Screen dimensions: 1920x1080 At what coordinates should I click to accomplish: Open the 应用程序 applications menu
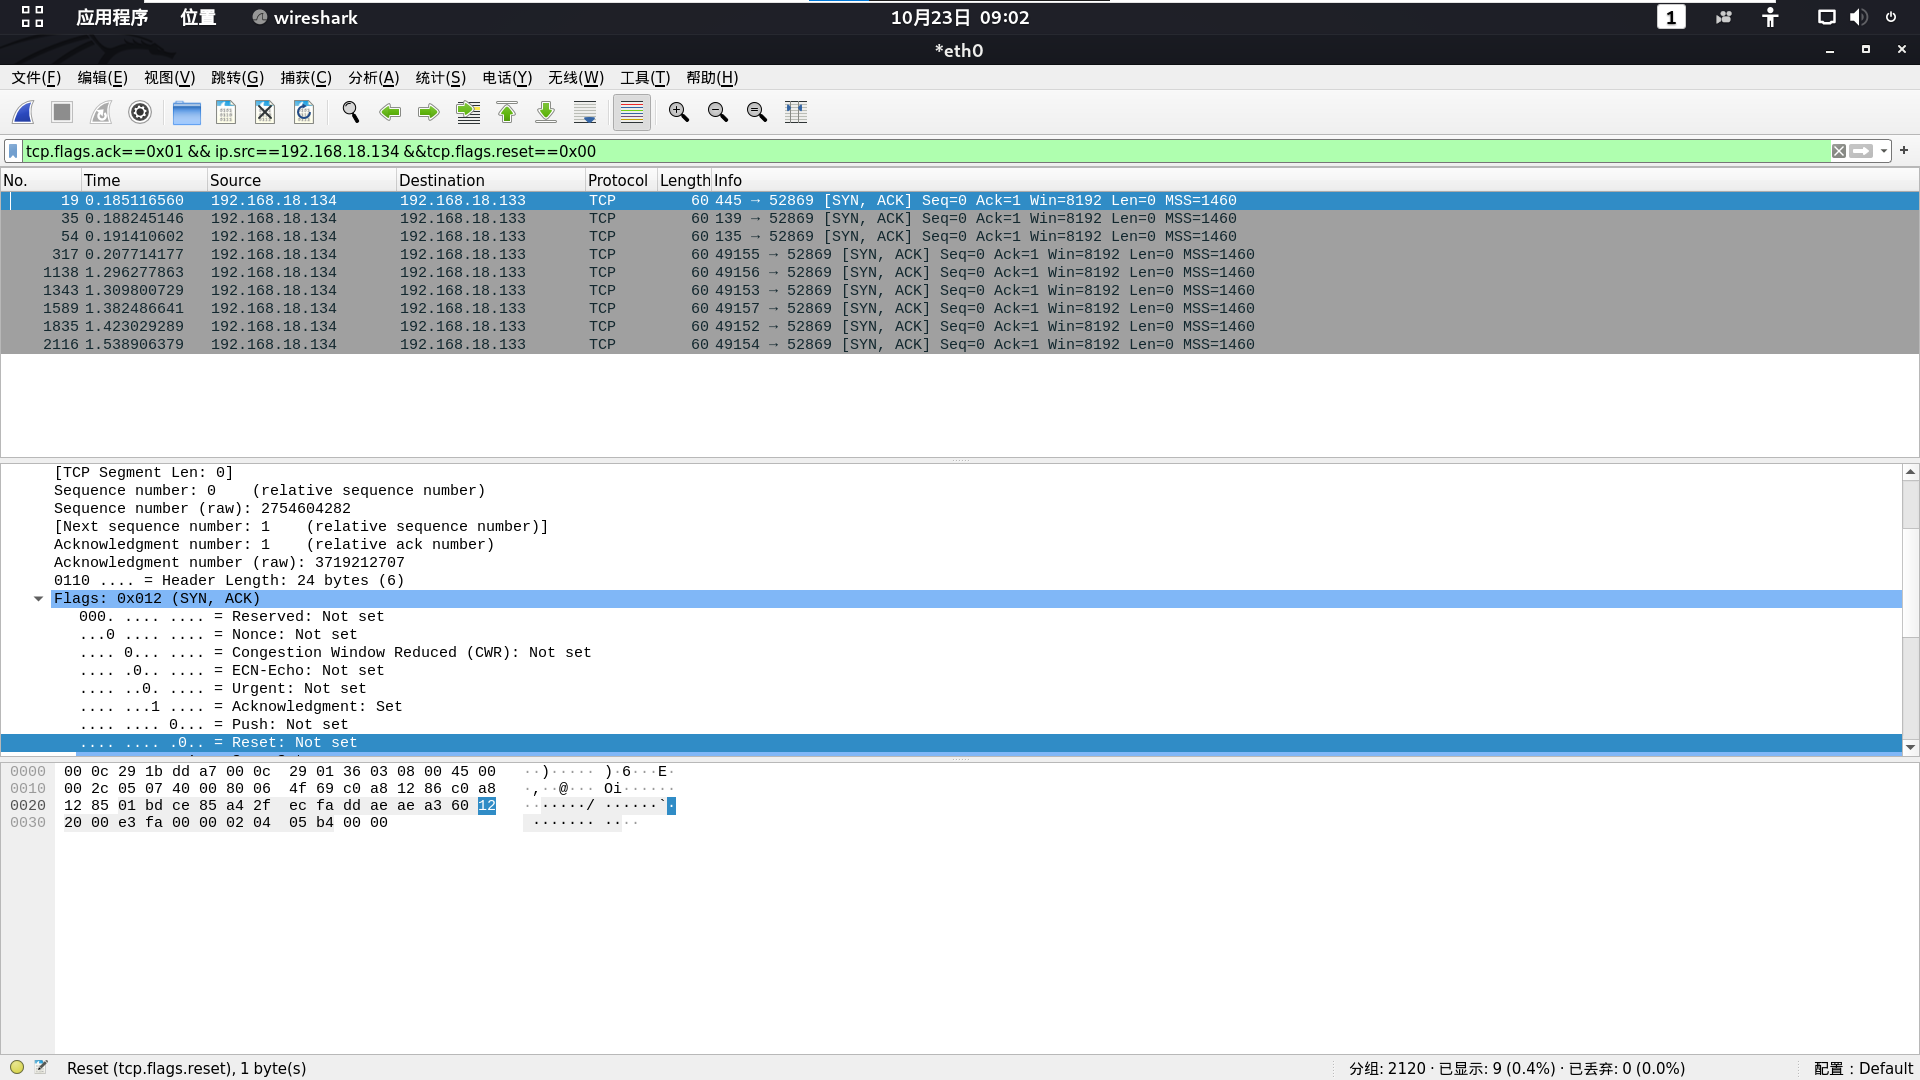tap(111, 17)
